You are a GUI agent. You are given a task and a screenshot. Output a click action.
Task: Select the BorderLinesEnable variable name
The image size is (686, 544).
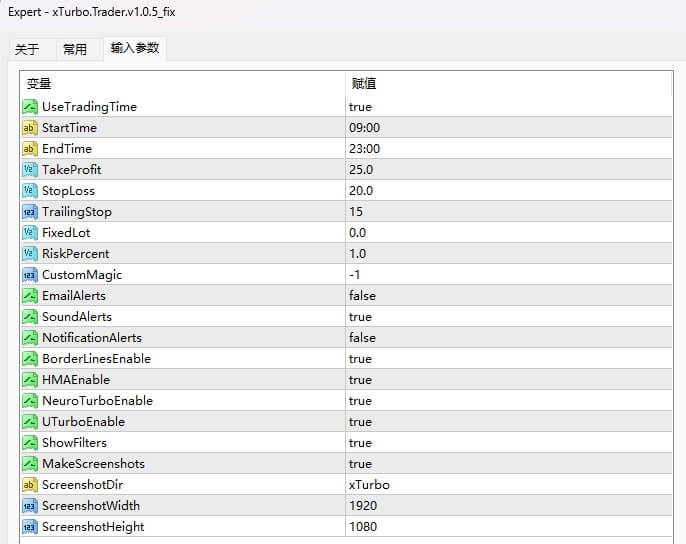coord(96,359)
